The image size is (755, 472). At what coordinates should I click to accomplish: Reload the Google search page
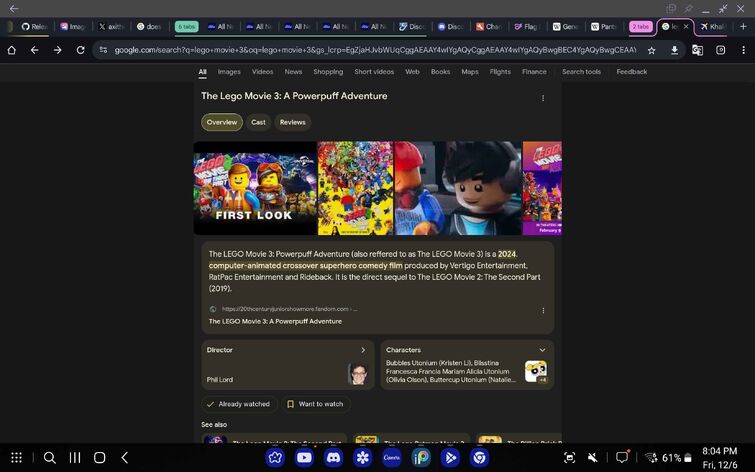click(80, 50)
